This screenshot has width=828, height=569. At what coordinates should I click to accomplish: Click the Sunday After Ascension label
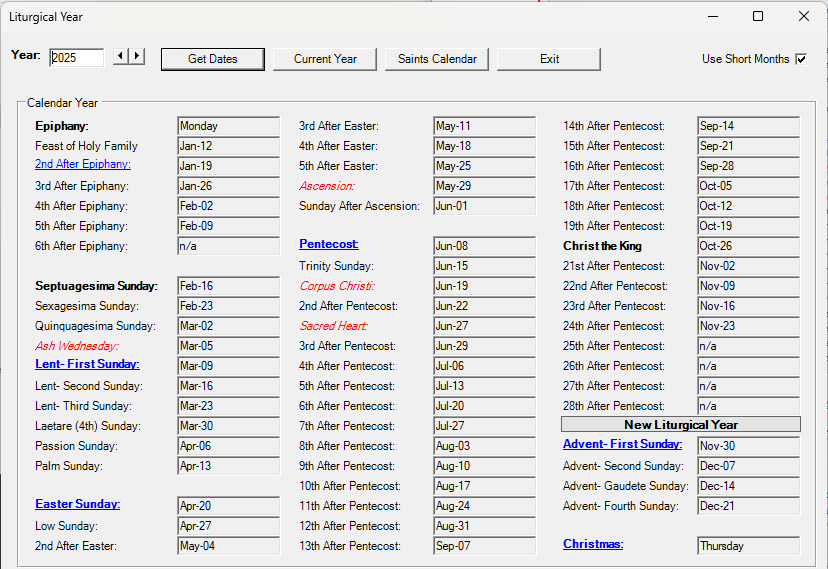click(360, 206)
